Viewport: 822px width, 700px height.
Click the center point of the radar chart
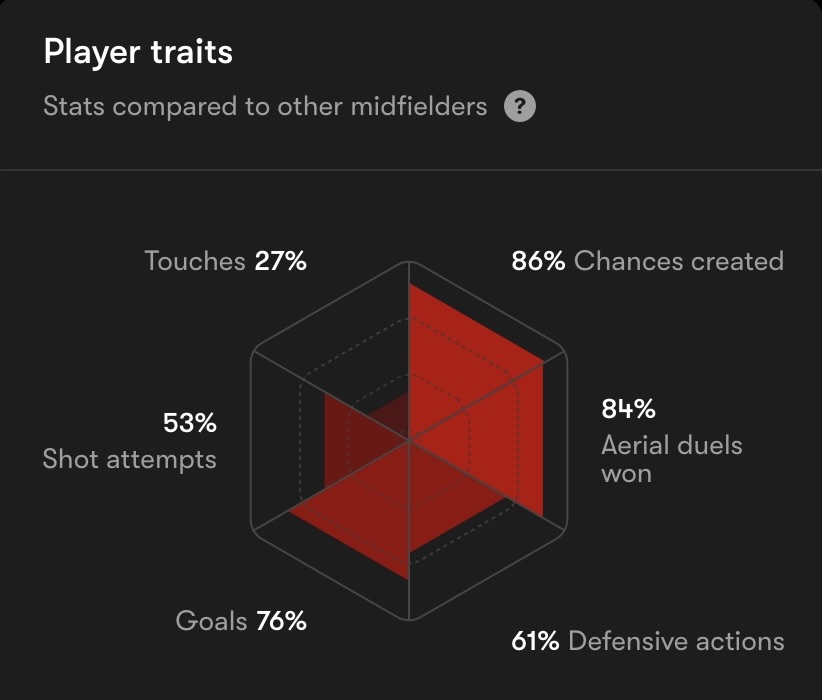coord(409,440)
